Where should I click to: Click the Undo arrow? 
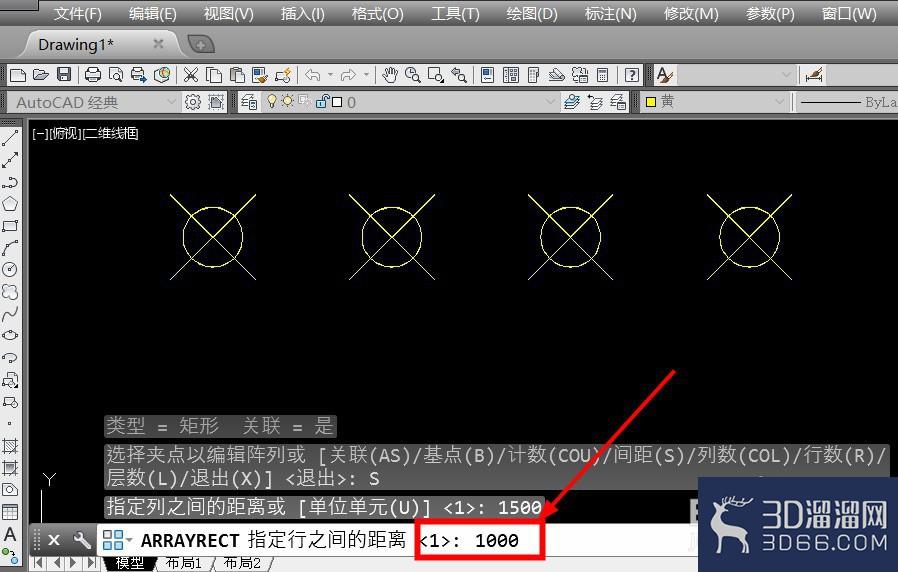point(313,75)
